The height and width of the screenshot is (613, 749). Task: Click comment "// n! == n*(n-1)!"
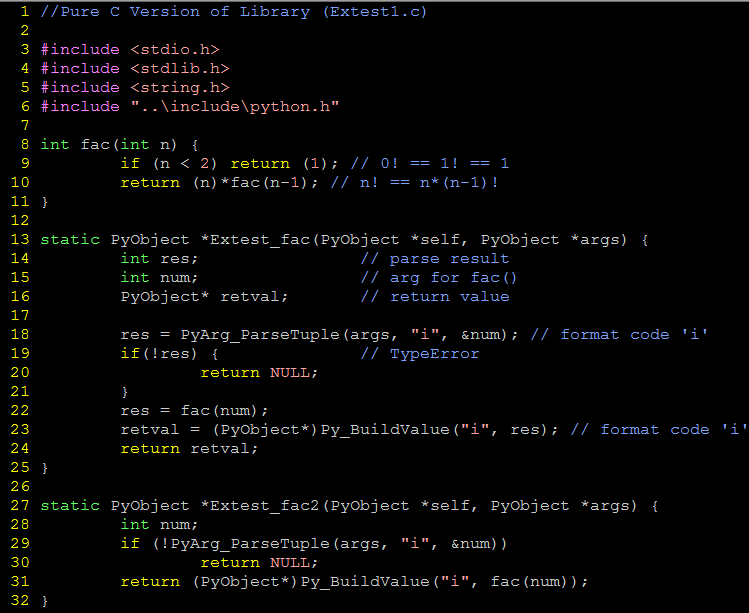click(415, 183)
